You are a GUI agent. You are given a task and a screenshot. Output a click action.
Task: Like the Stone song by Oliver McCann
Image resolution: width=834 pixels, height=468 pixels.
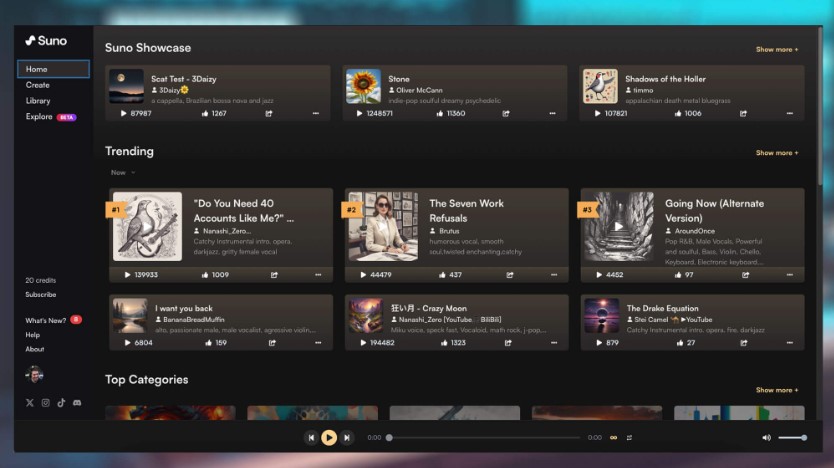click(x=439, y=113)
